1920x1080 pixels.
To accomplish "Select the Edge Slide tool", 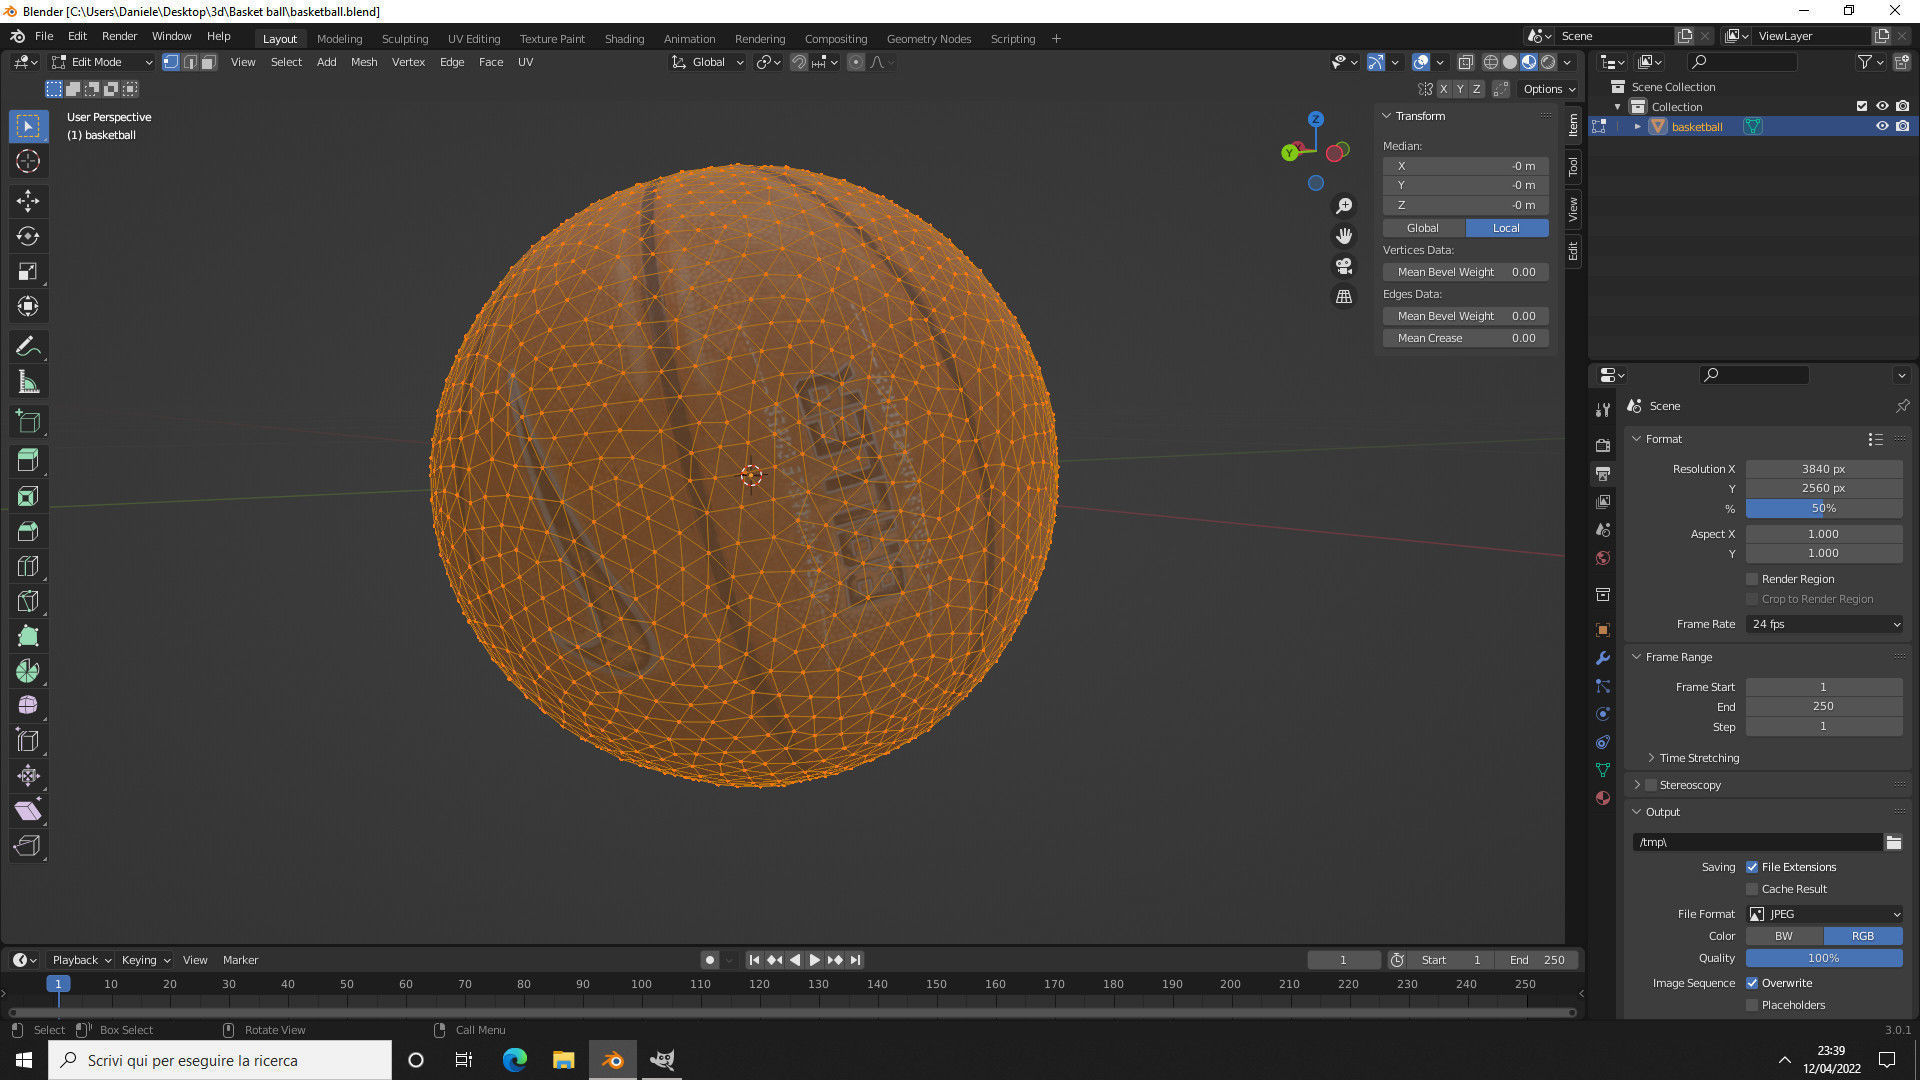I will pyautogui.click(x=28, y=741).
